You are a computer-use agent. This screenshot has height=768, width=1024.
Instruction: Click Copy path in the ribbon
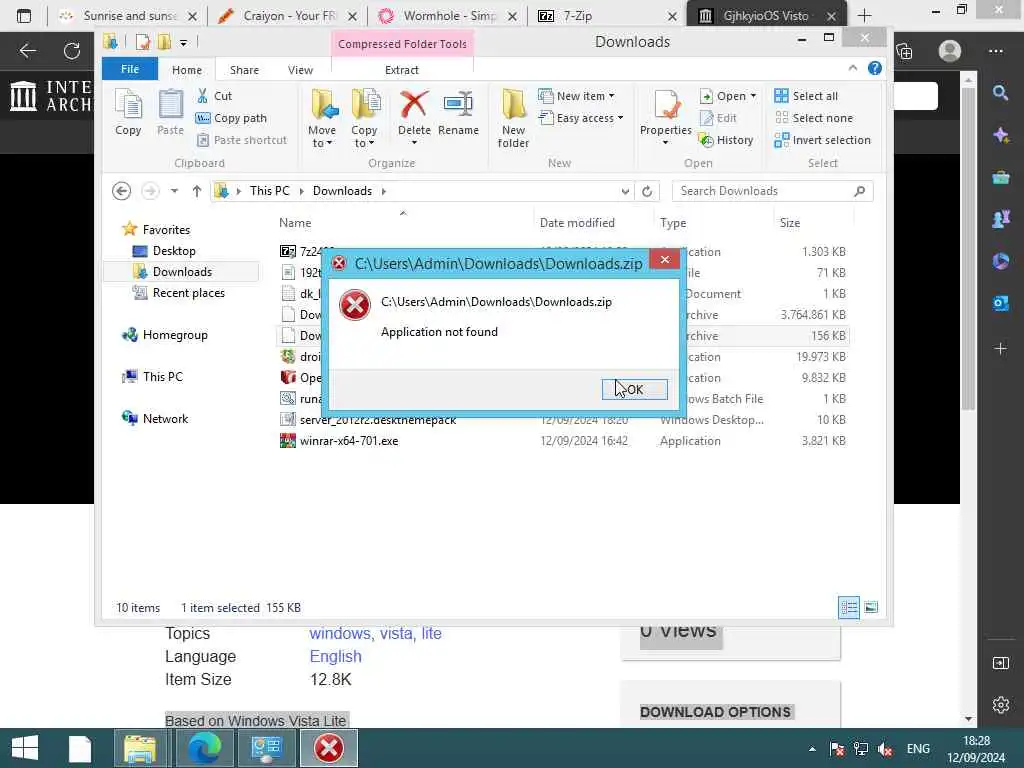[231, 118]
